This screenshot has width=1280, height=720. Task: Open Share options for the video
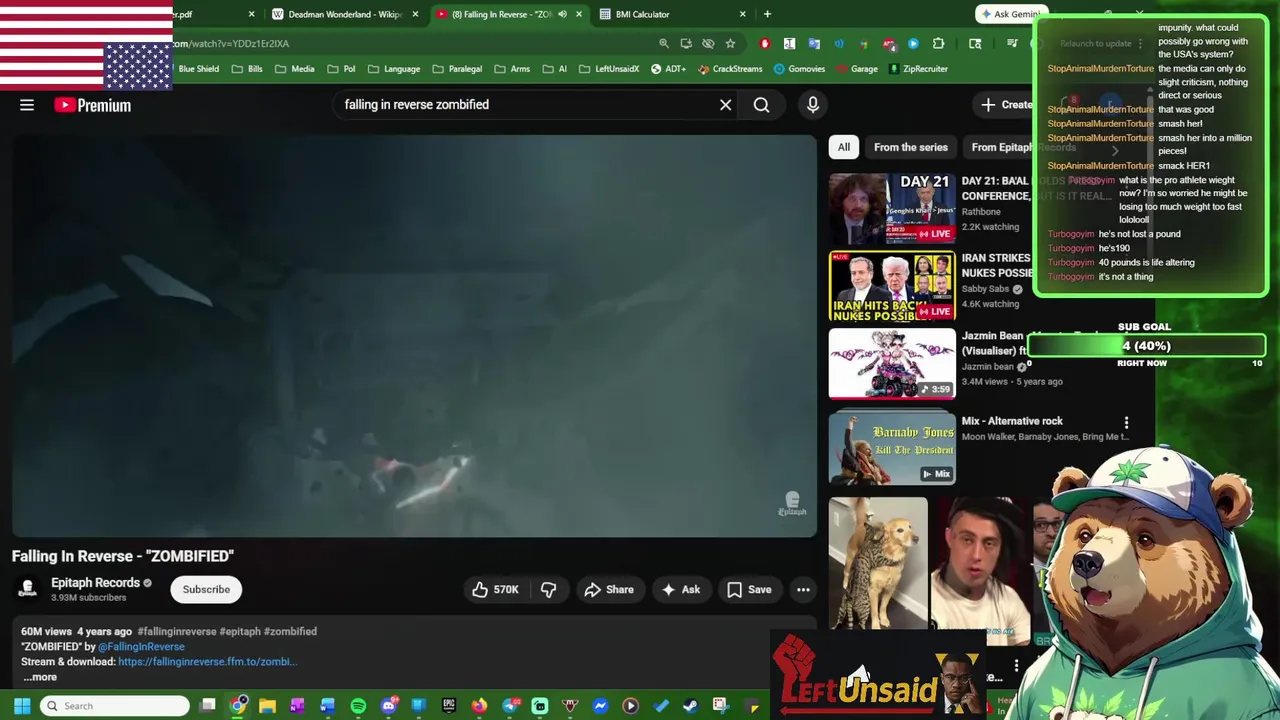point(608,590)
